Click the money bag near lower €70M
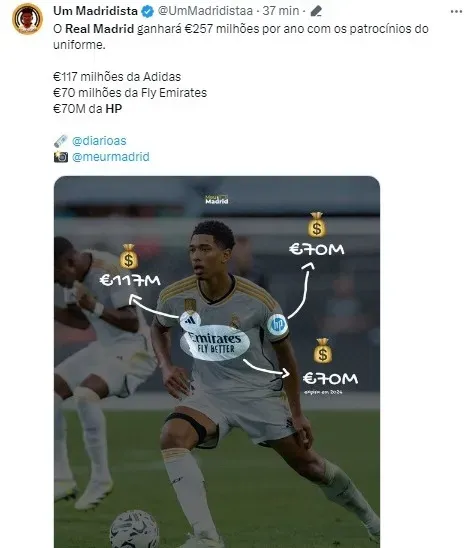 tap(322, 351)
